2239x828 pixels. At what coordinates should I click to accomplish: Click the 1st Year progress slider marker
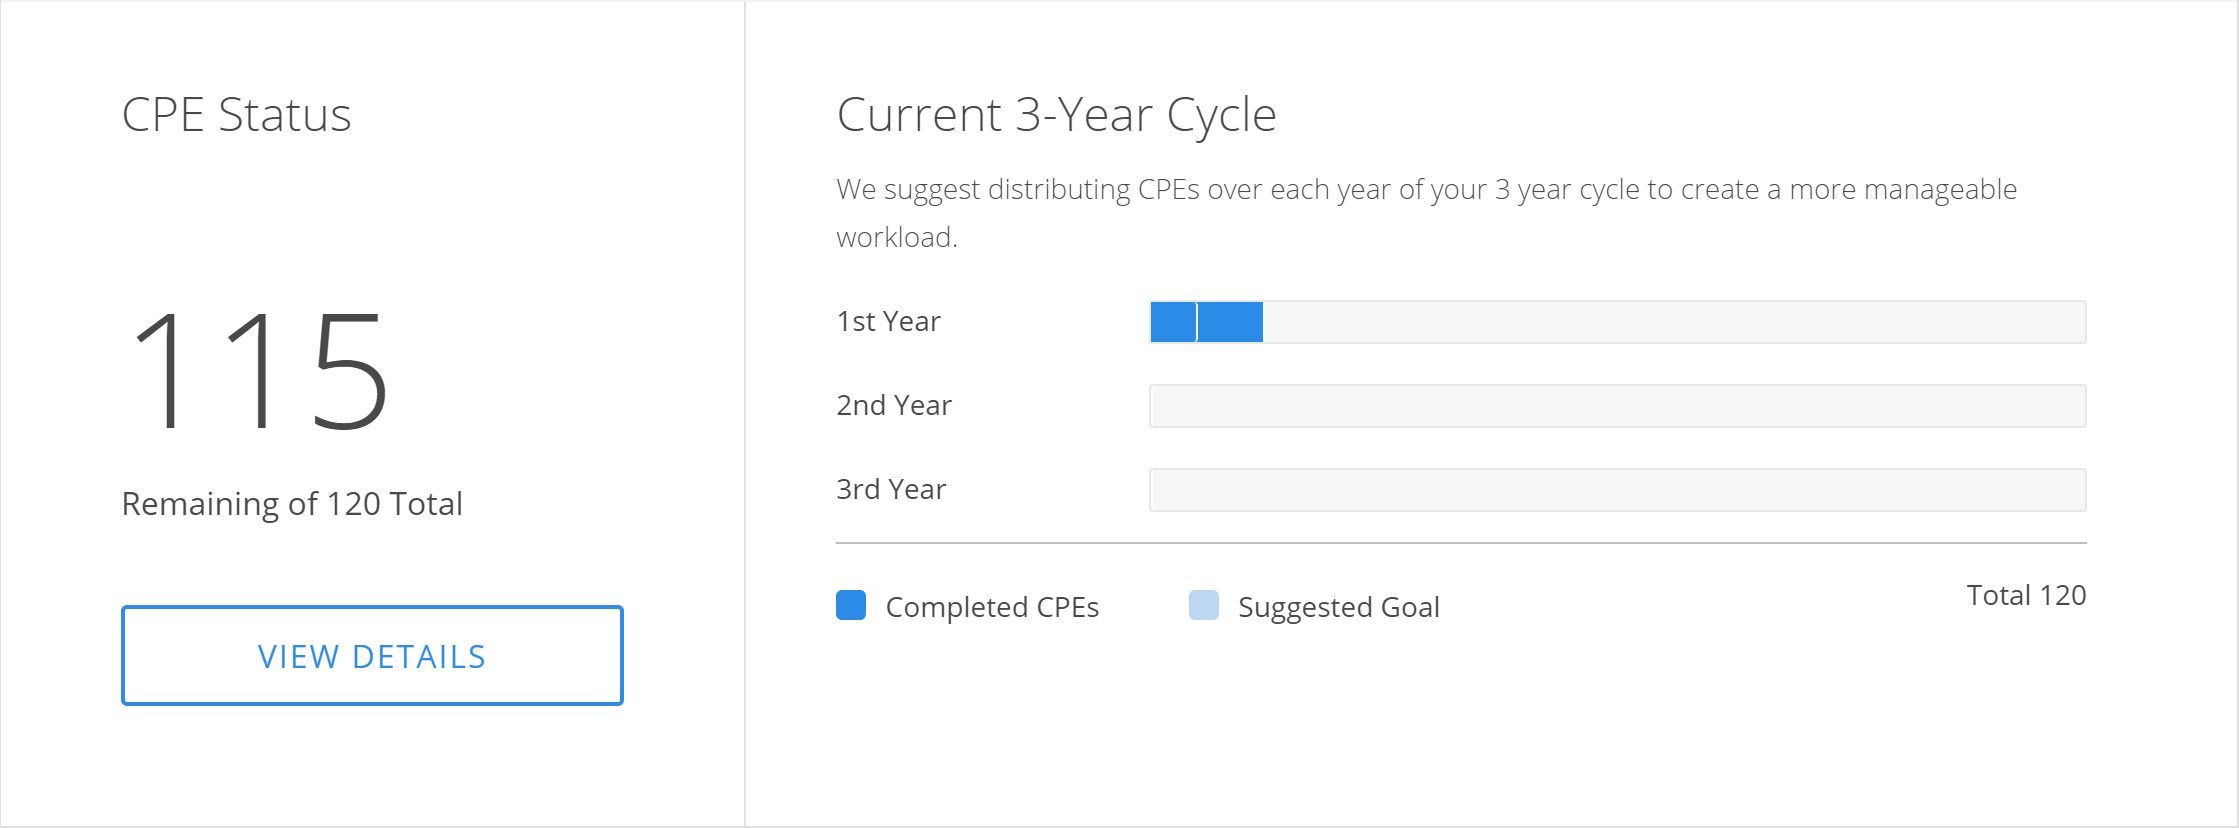click(x=1198, y=322)
